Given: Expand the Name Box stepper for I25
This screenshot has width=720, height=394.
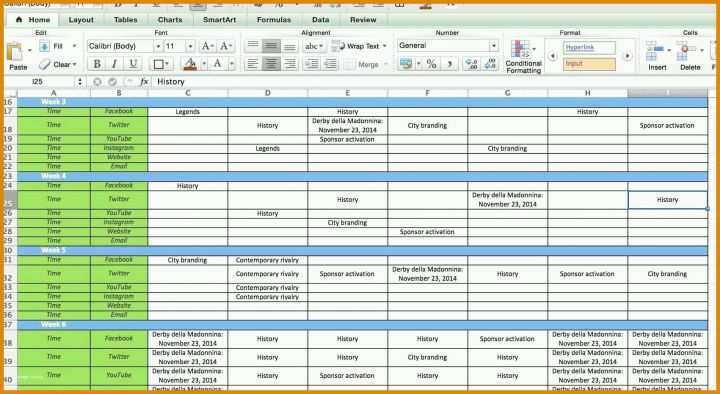Looking at the screenshot, I should tap(80, 82).
